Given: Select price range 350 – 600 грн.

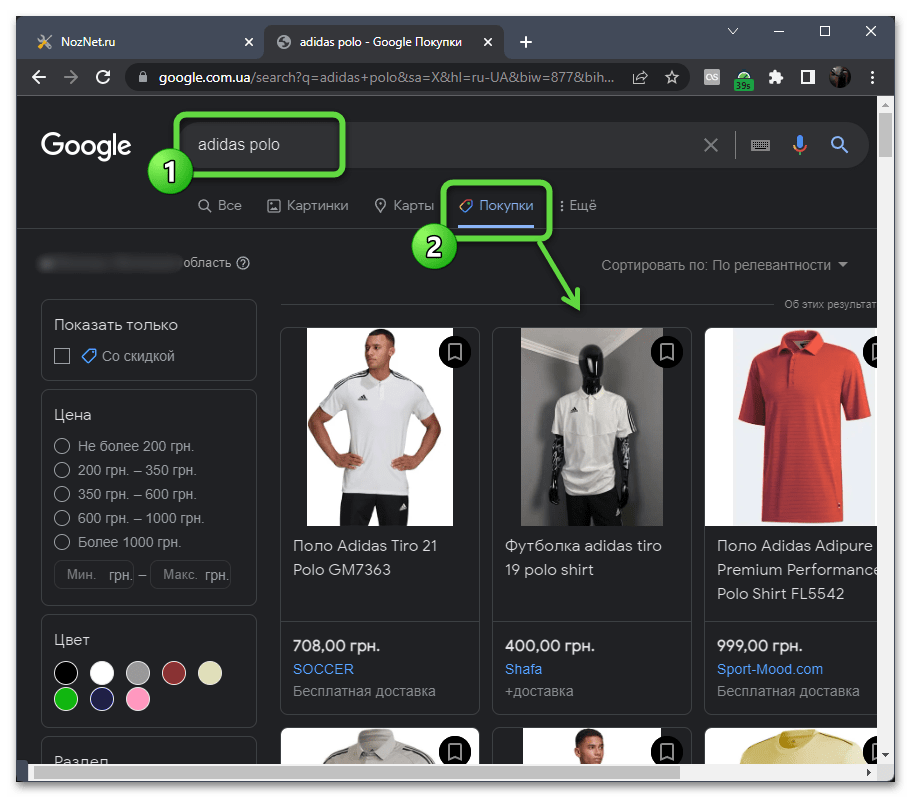Looking at the screenshot, I should pyautogui.click(x=62, y=494).
